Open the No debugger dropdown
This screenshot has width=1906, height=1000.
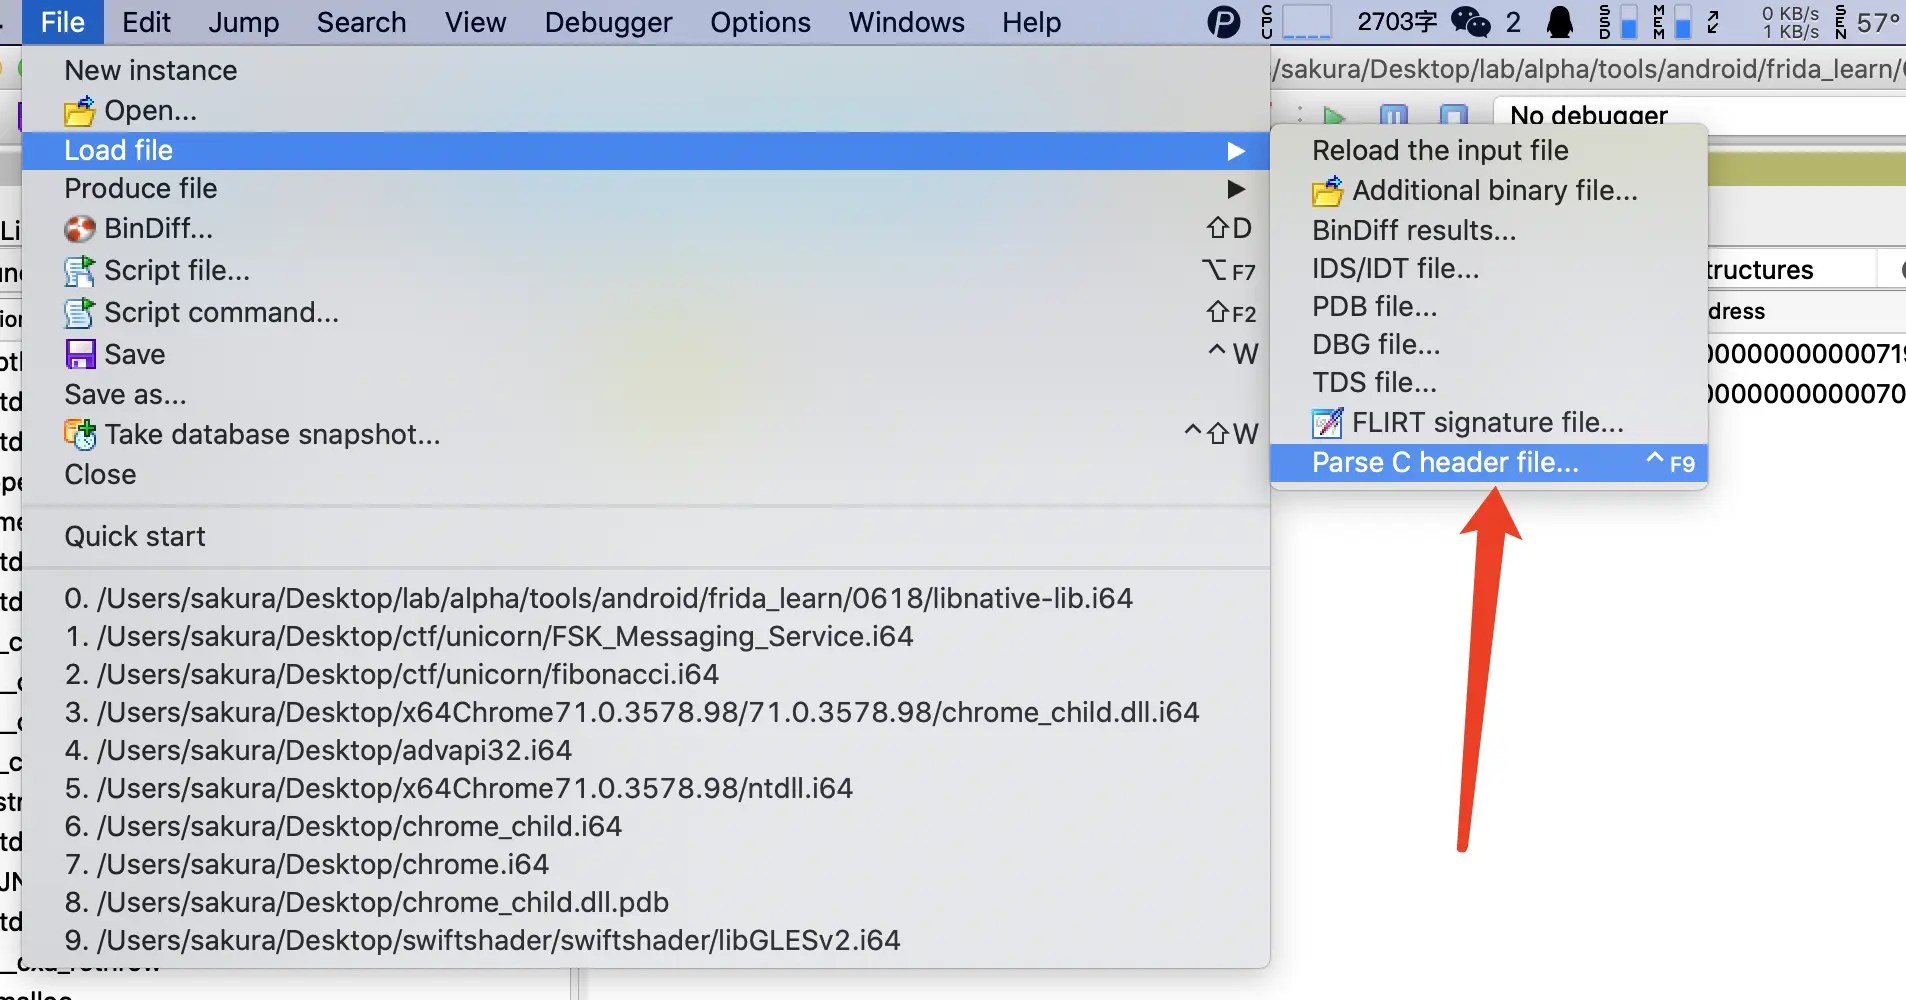tap(1698, 116)
